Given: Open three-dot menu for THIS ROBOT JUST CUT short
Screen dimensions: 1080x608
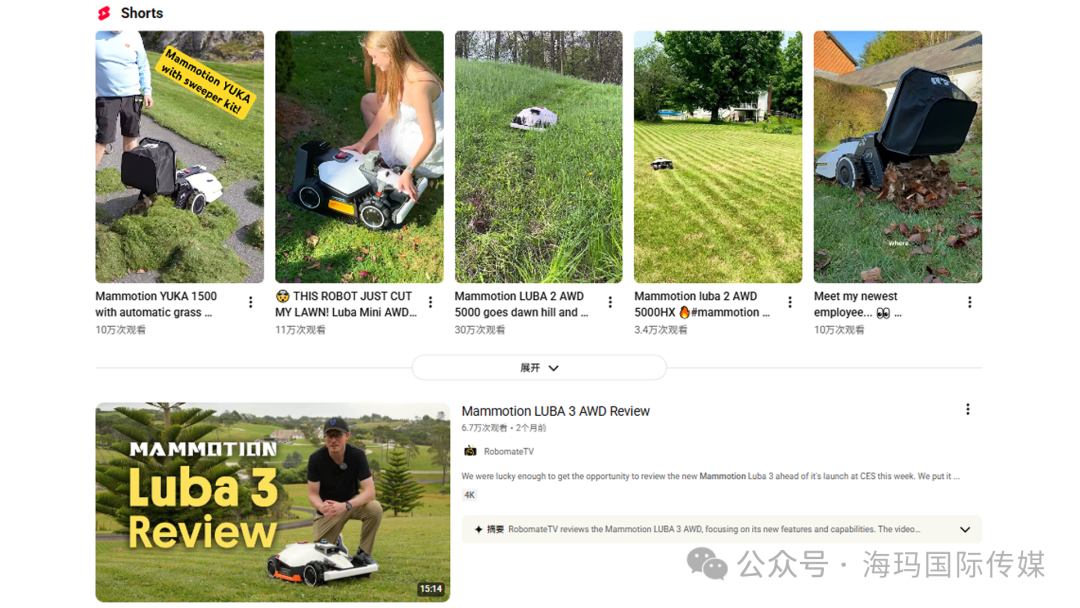Looking at the screenshot, I should pyautogui.click(x=430, y=302).
